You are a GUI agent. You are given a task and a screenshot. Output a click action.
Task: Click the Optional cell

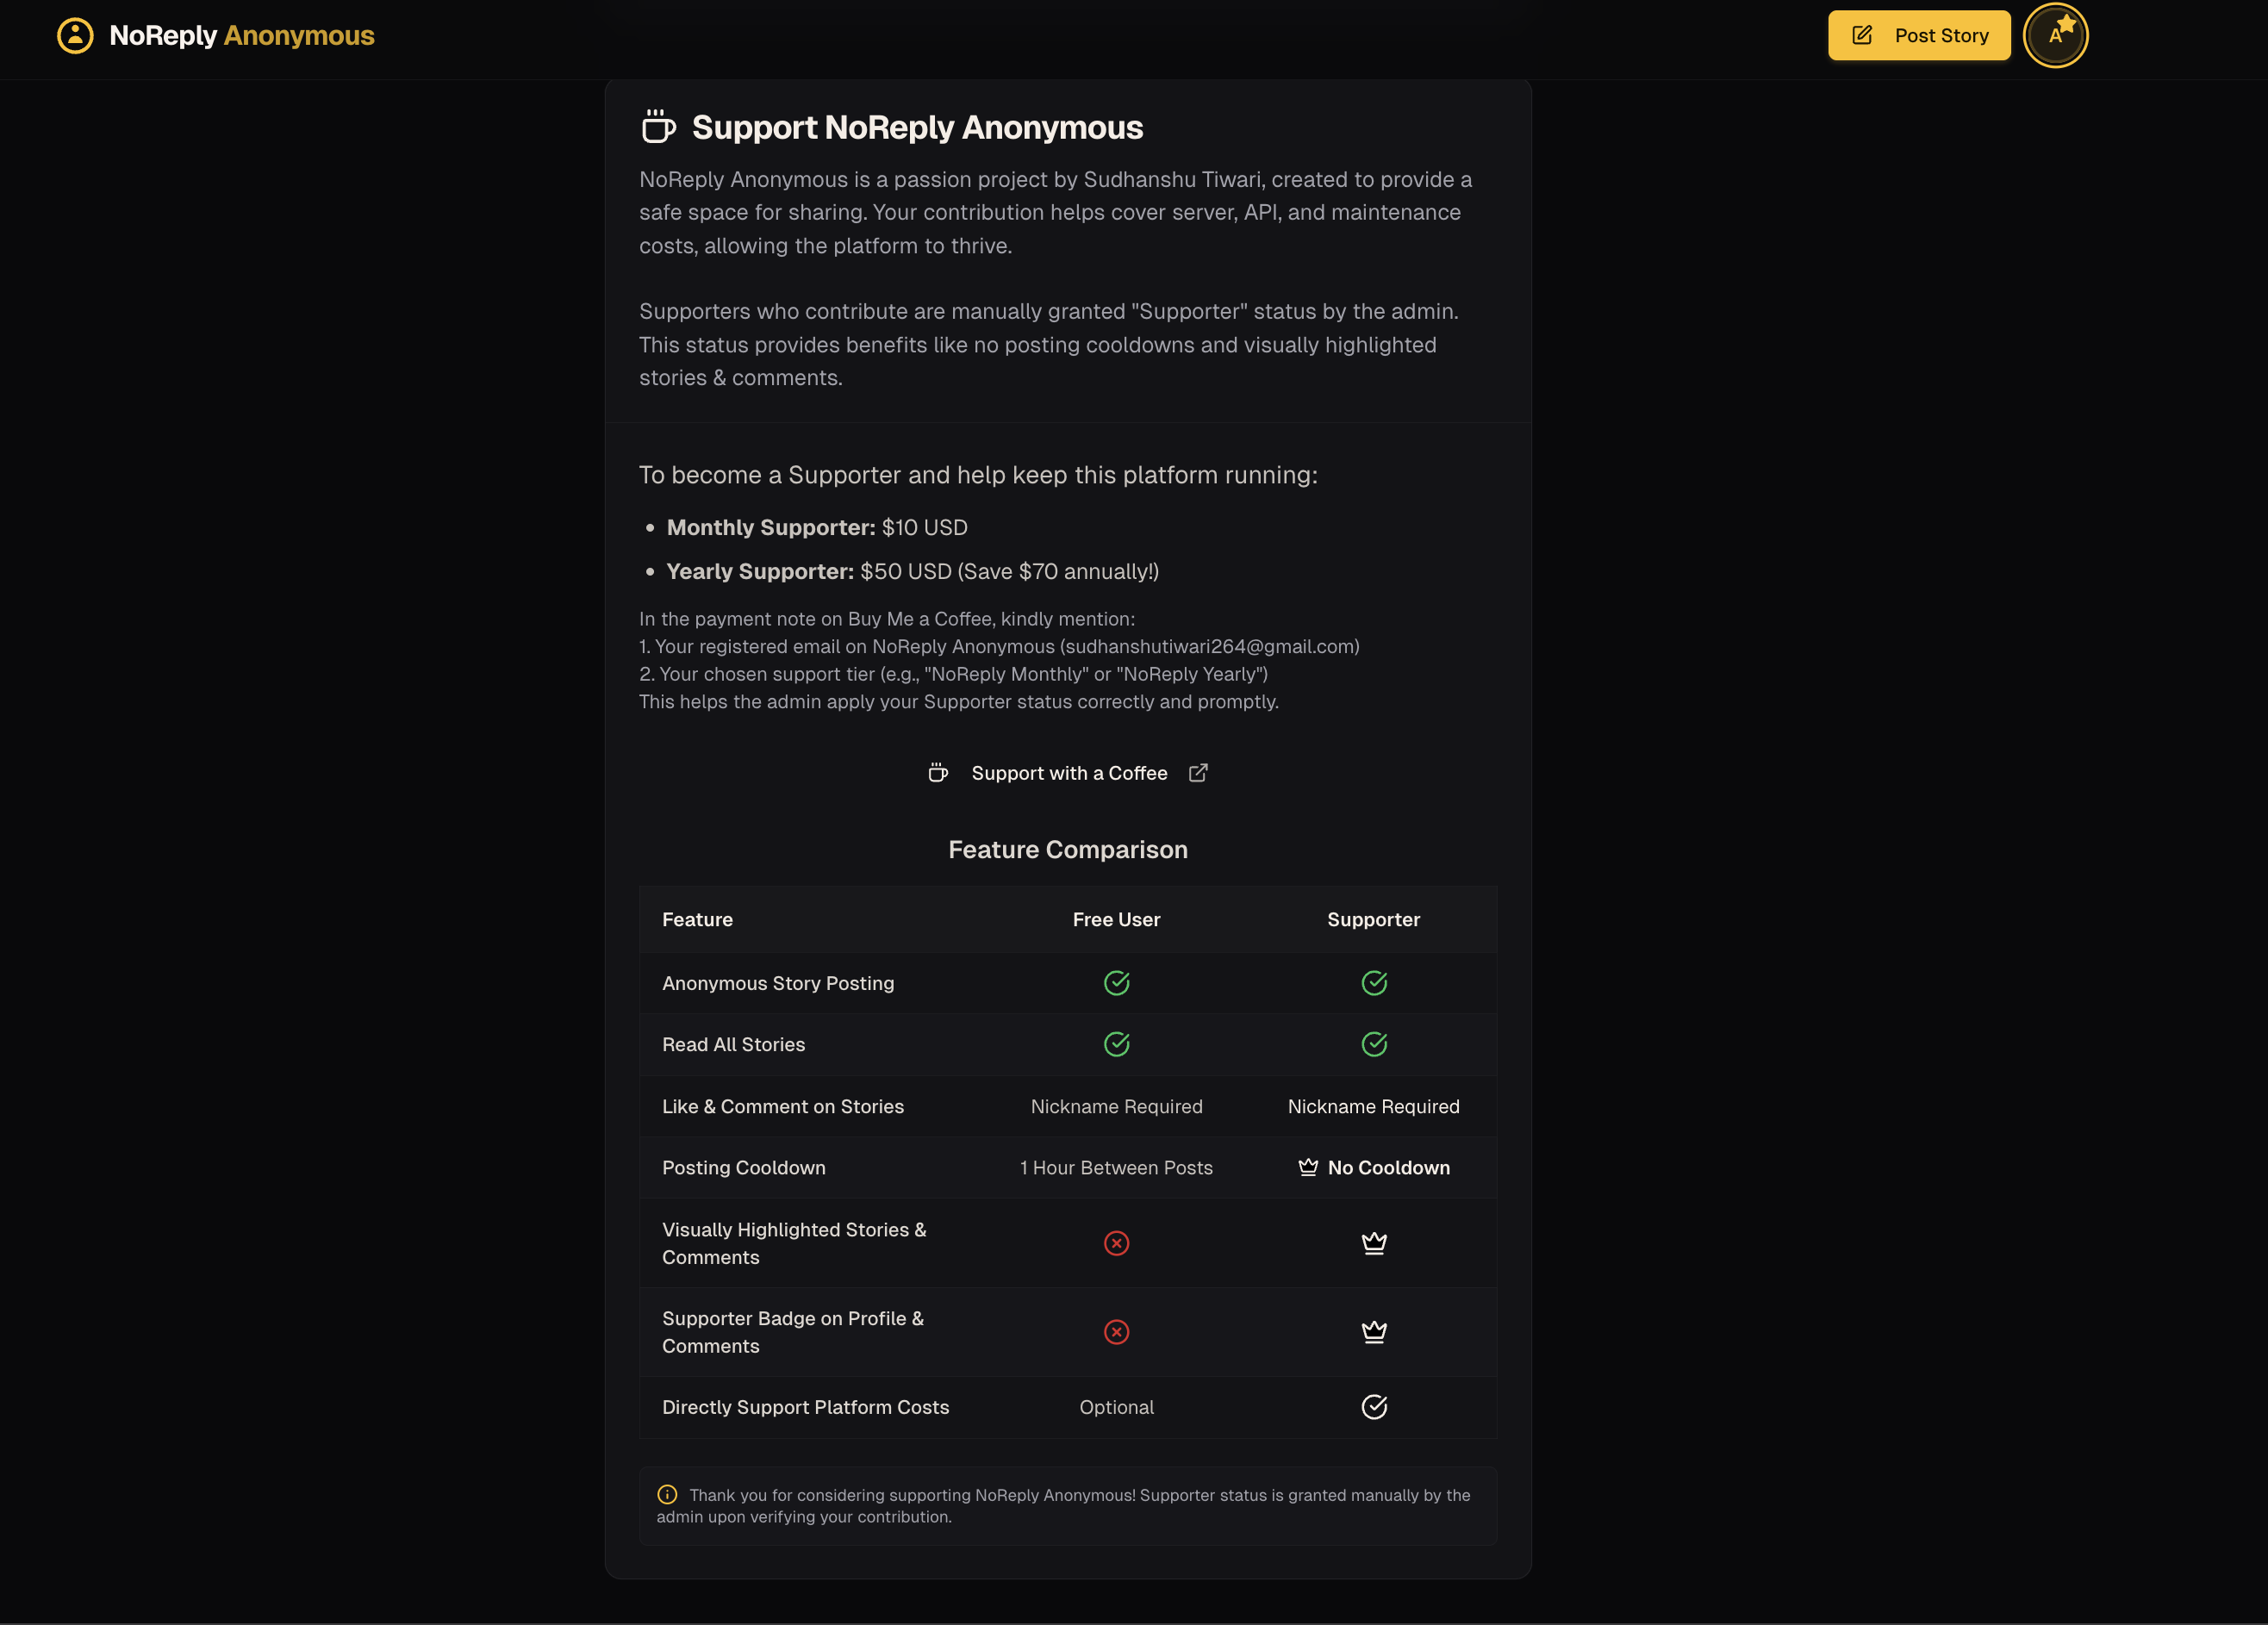click(x=1116, y=1407)
